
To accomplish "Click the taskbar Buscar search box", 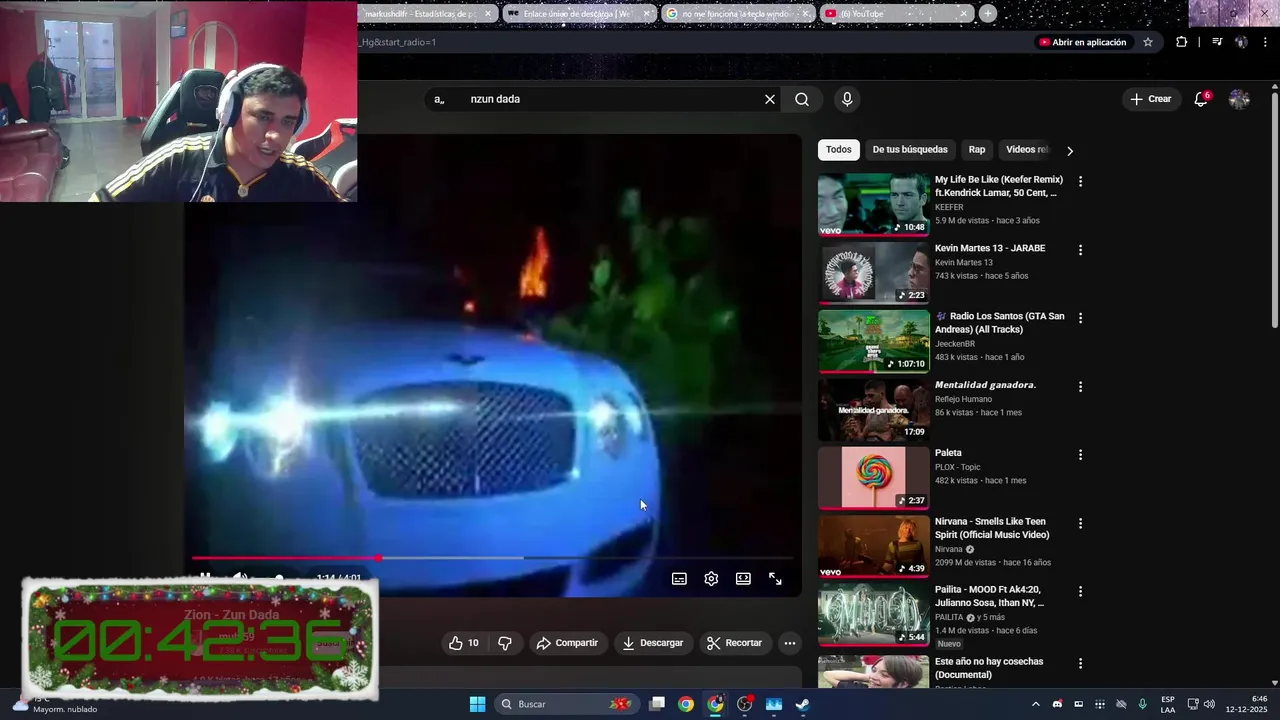I will pos(568,704).
